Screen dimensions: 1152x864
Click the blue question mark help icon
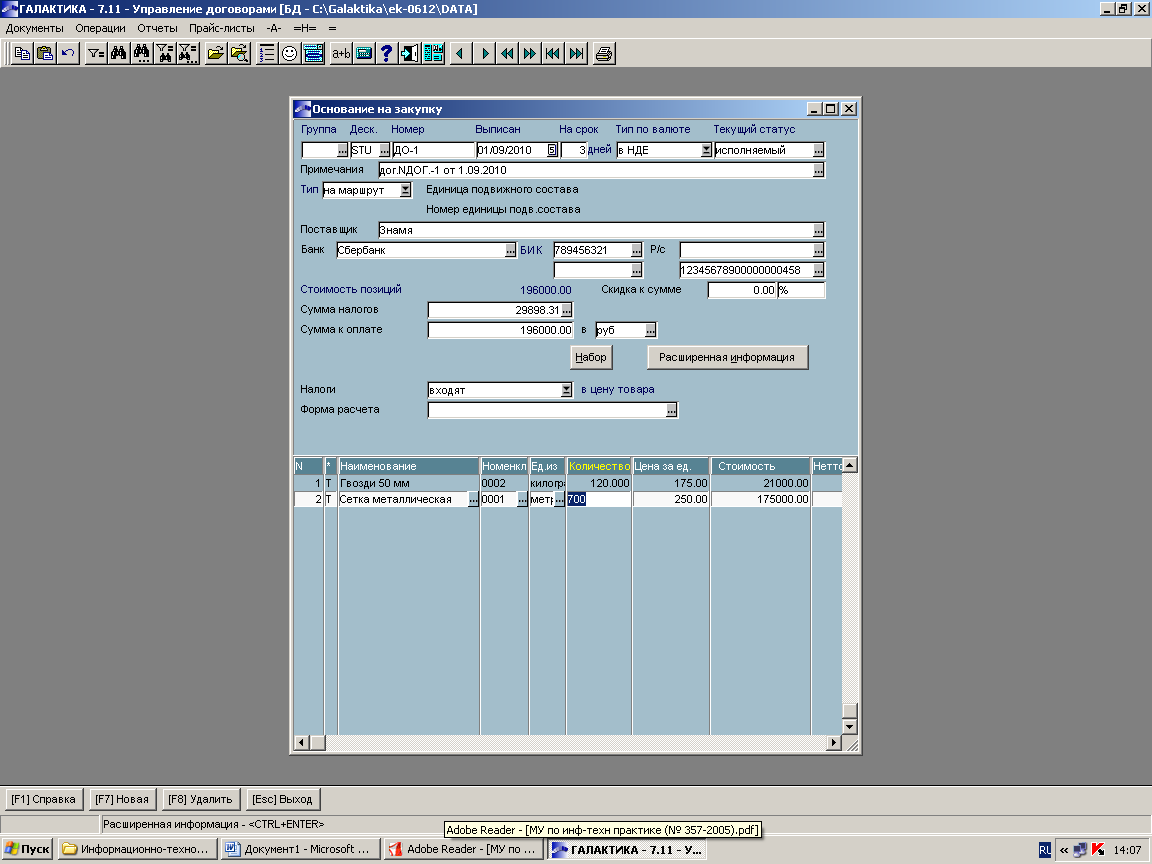387,54
